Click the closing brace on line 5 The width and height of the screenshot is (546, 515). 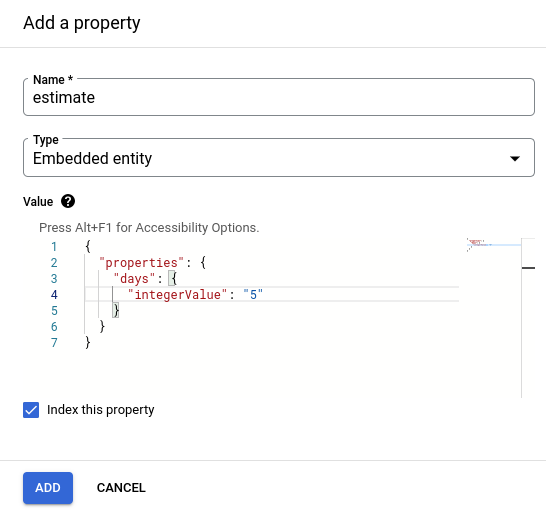click(x=116, y=310)
